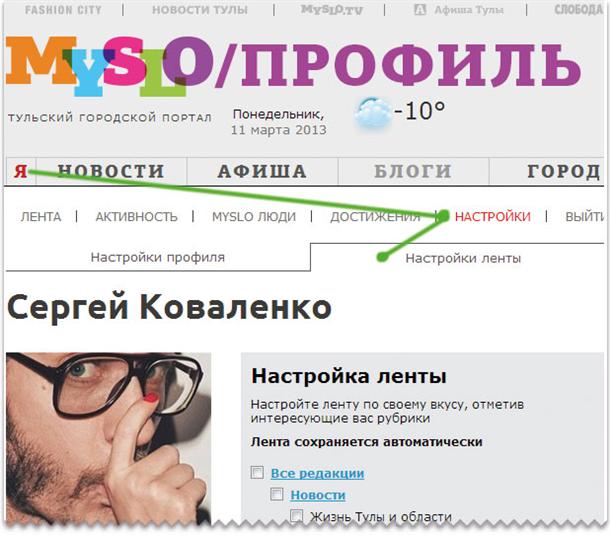Enable the Новости checkbox

pos(277,494)
